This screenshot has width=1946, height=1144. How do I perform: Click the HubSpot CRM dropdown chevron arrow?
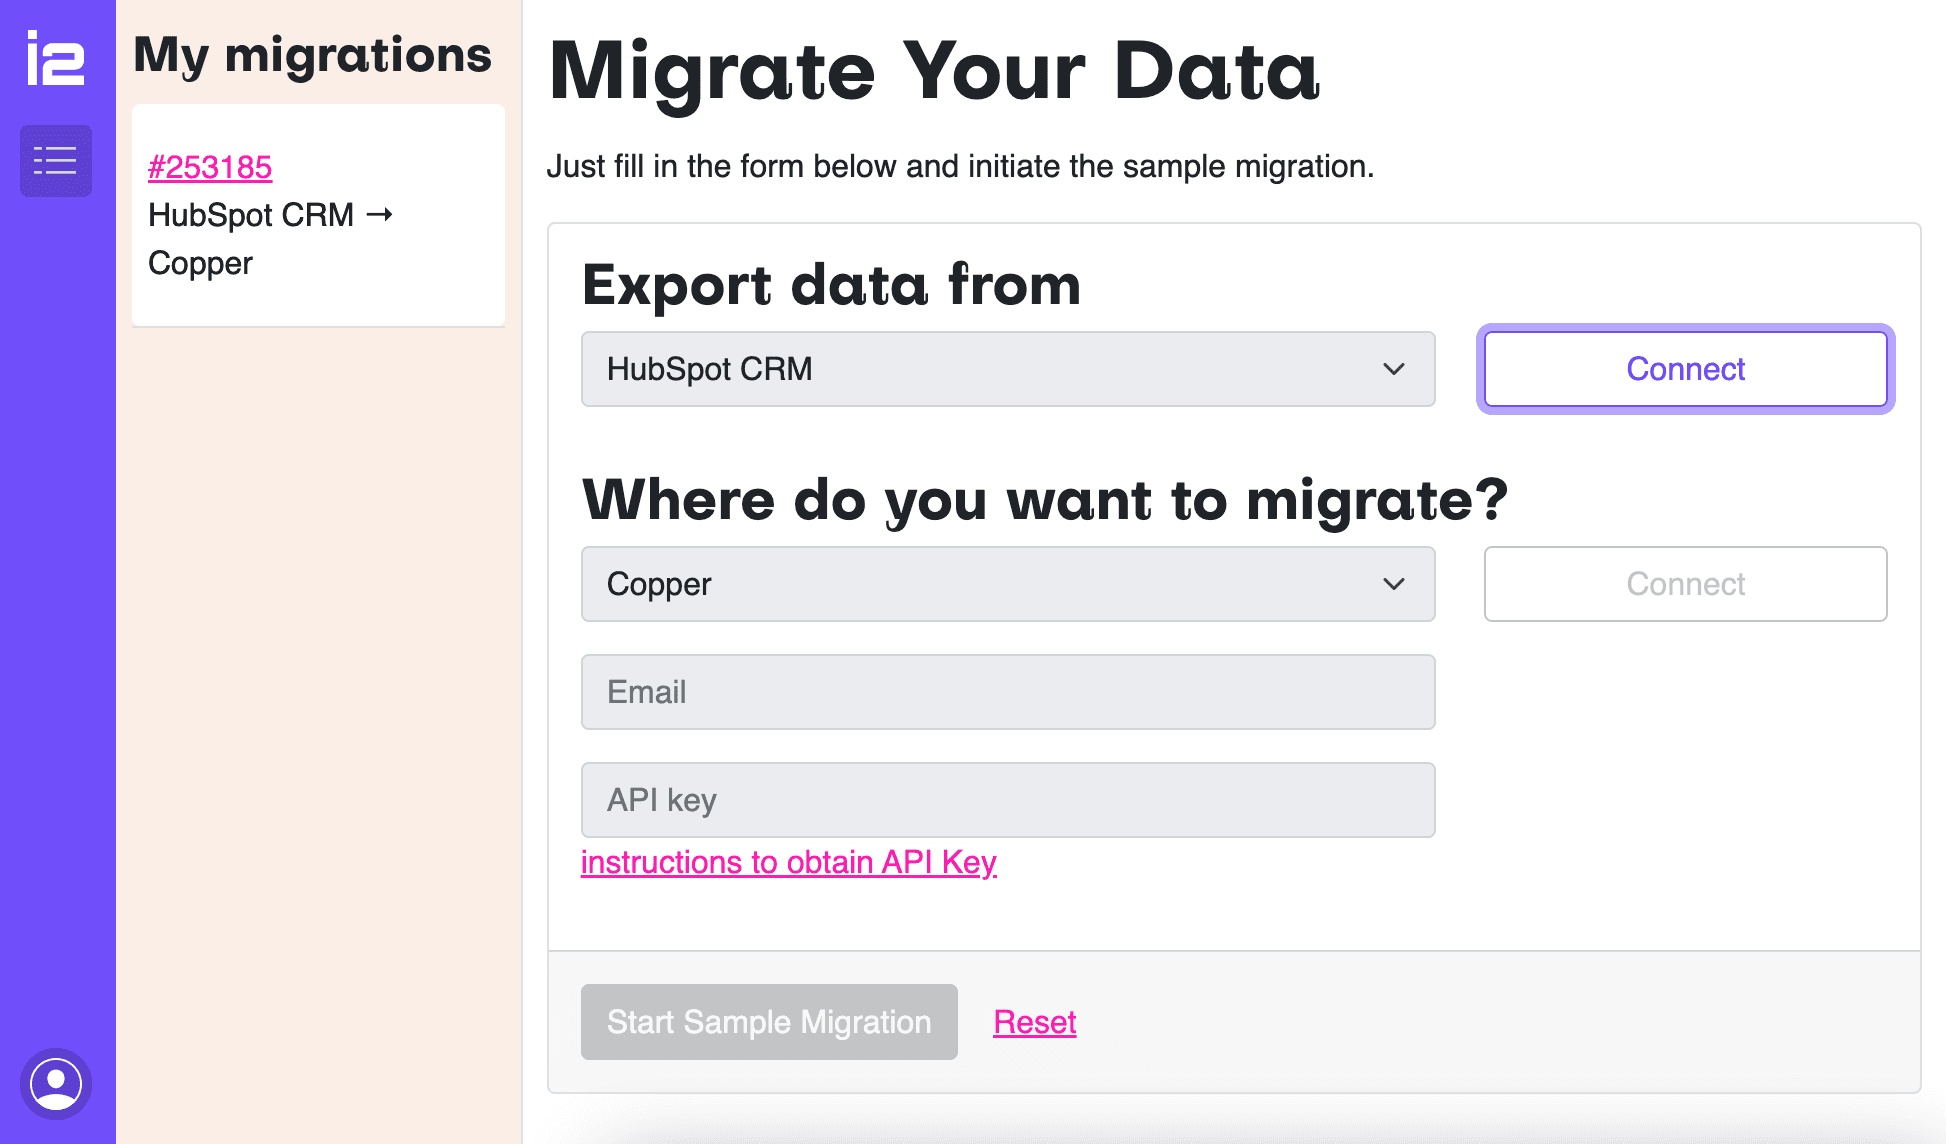pos(1393,369)
